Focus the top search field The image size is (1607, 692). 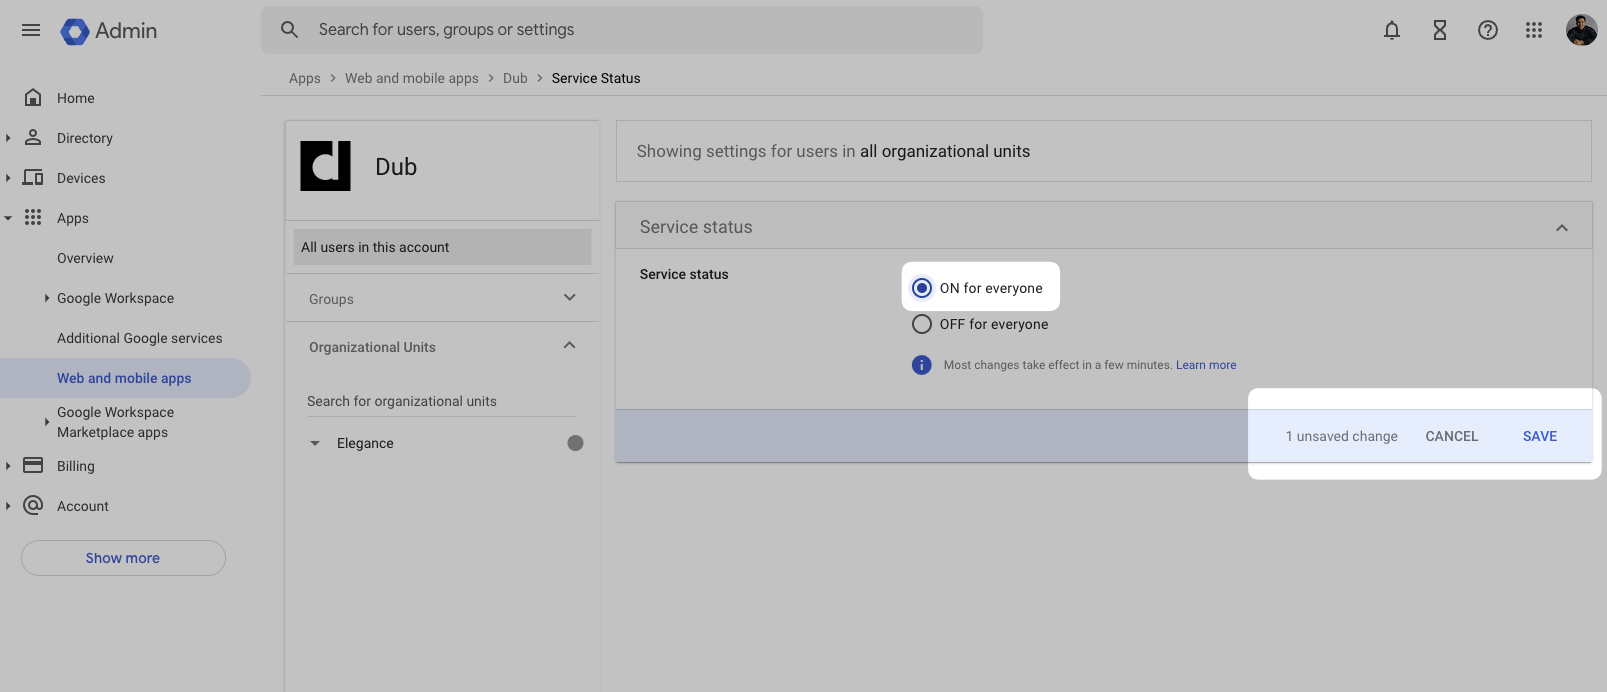[622, 30]
